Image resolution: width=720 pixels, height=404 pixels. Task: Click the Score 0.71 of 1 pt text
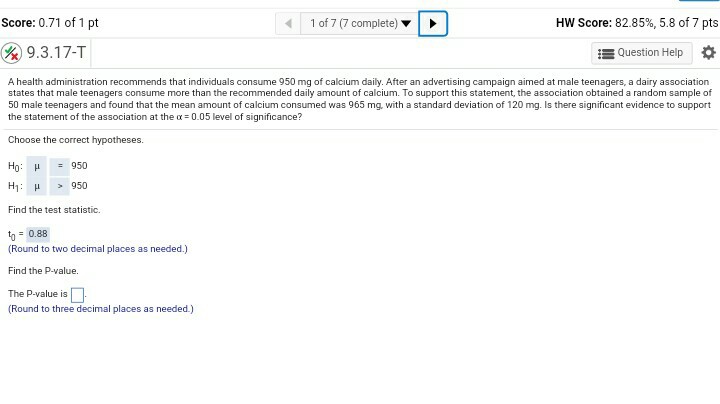click(x=50, y=23)
